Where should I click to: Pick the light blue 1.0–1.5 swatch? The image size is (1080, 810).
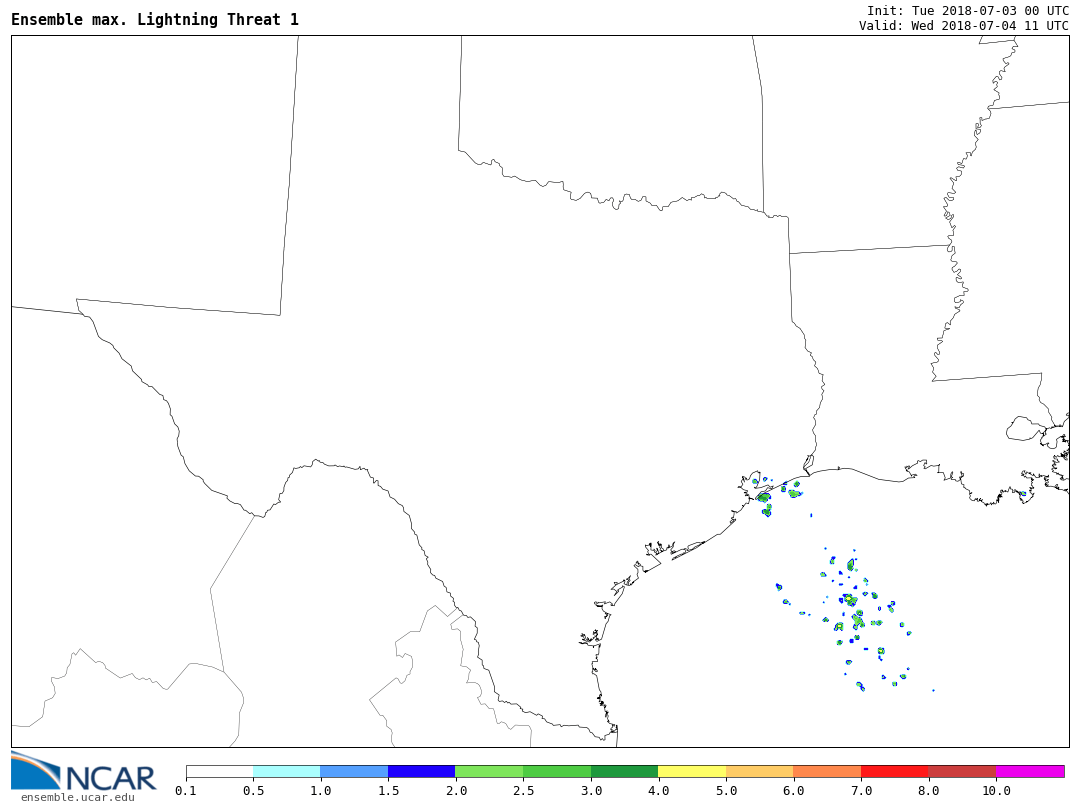pos(355,771)
